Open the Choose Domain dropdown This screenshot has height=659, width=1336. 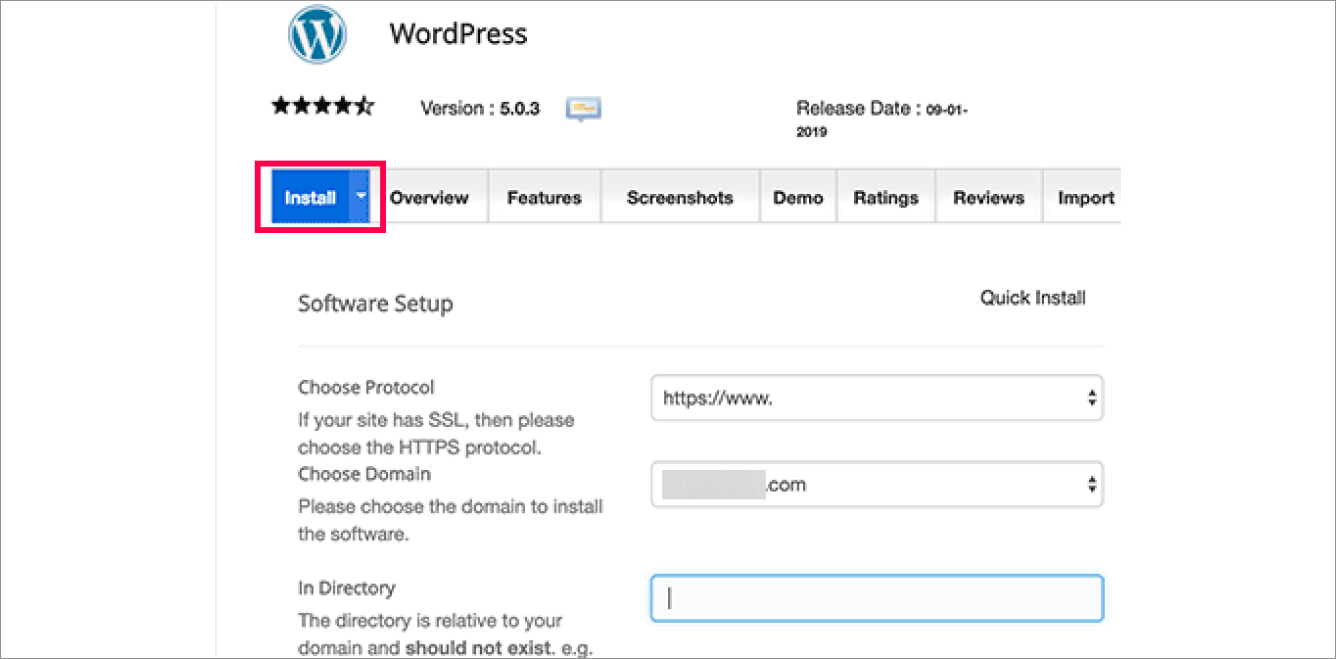click(877, 485)
